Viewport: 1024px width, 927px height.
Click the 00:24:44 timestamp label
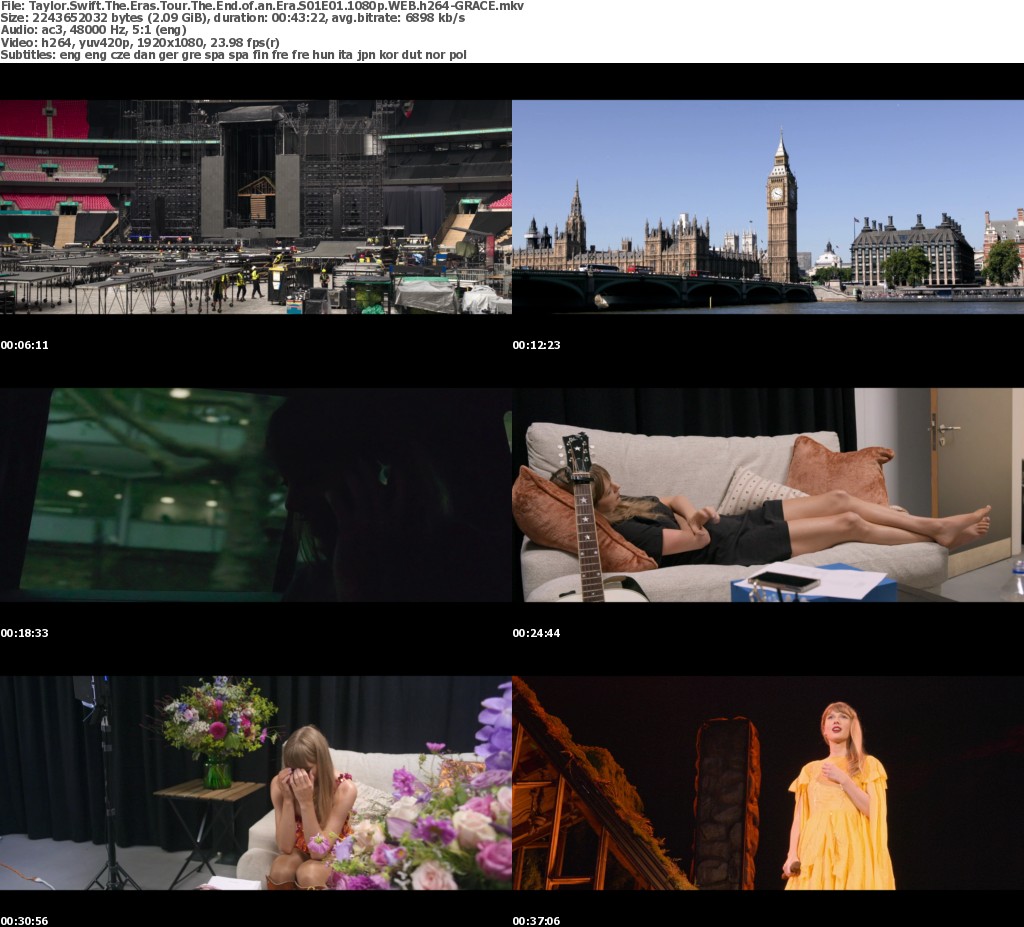537,633
